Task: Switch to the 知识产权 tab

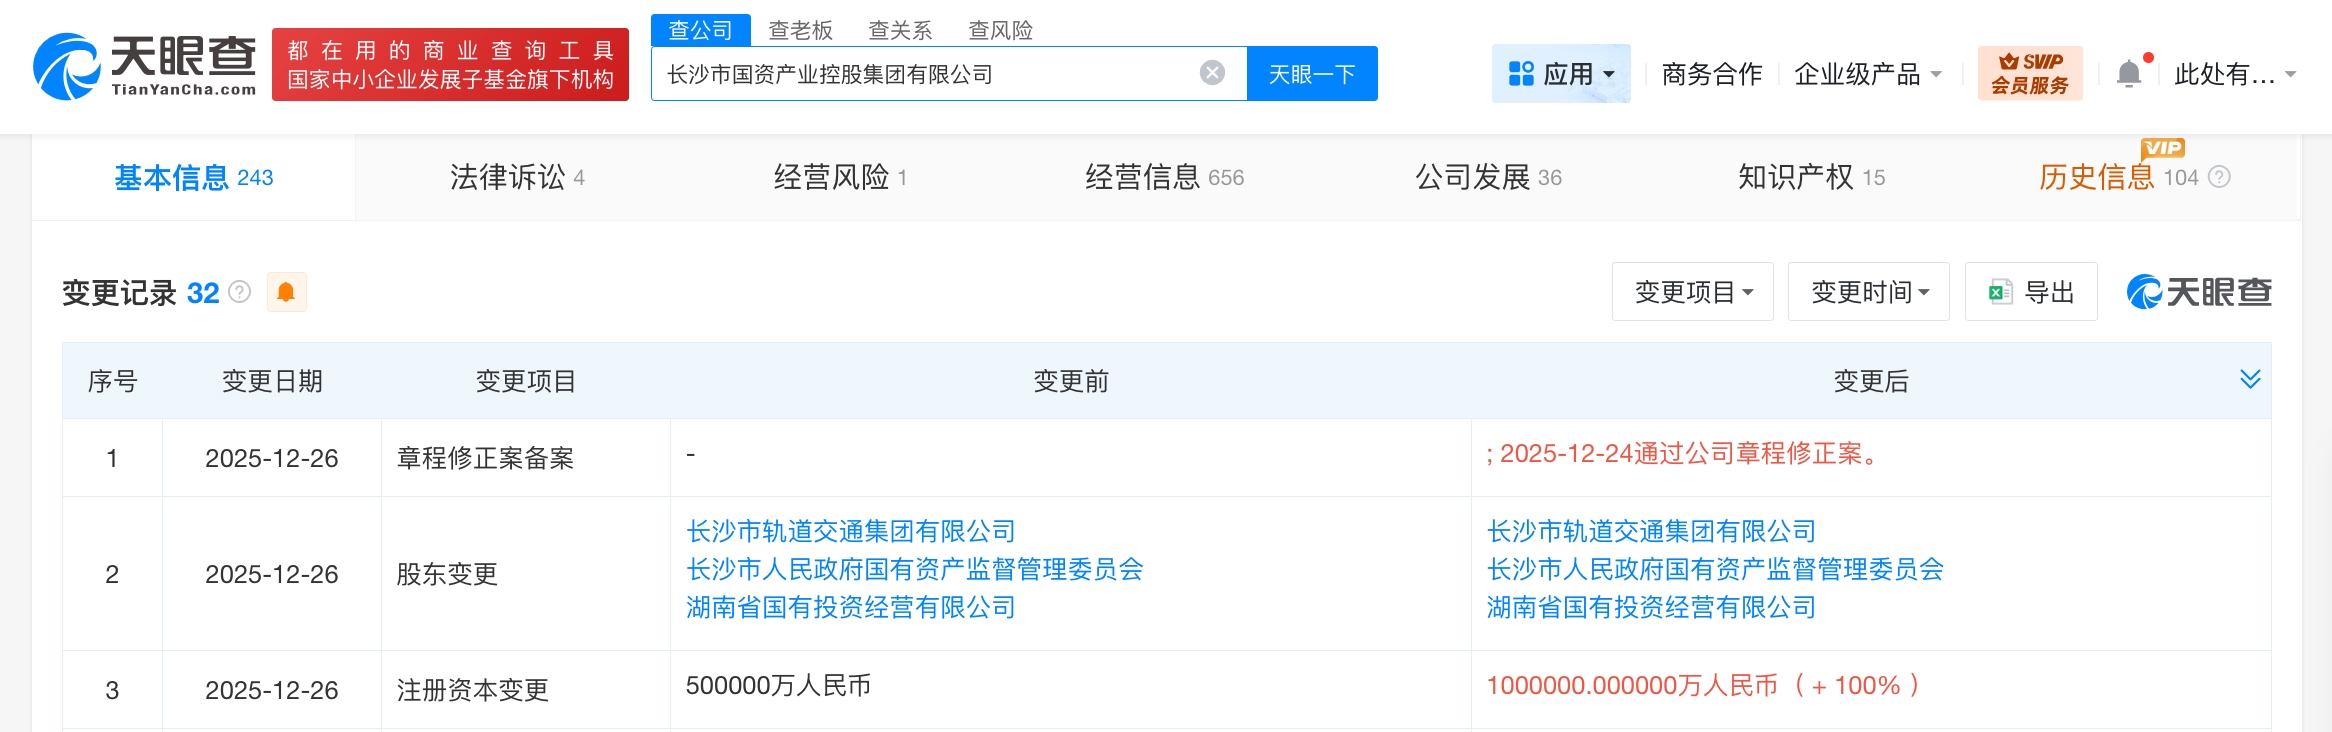Action: (1810, 177)
